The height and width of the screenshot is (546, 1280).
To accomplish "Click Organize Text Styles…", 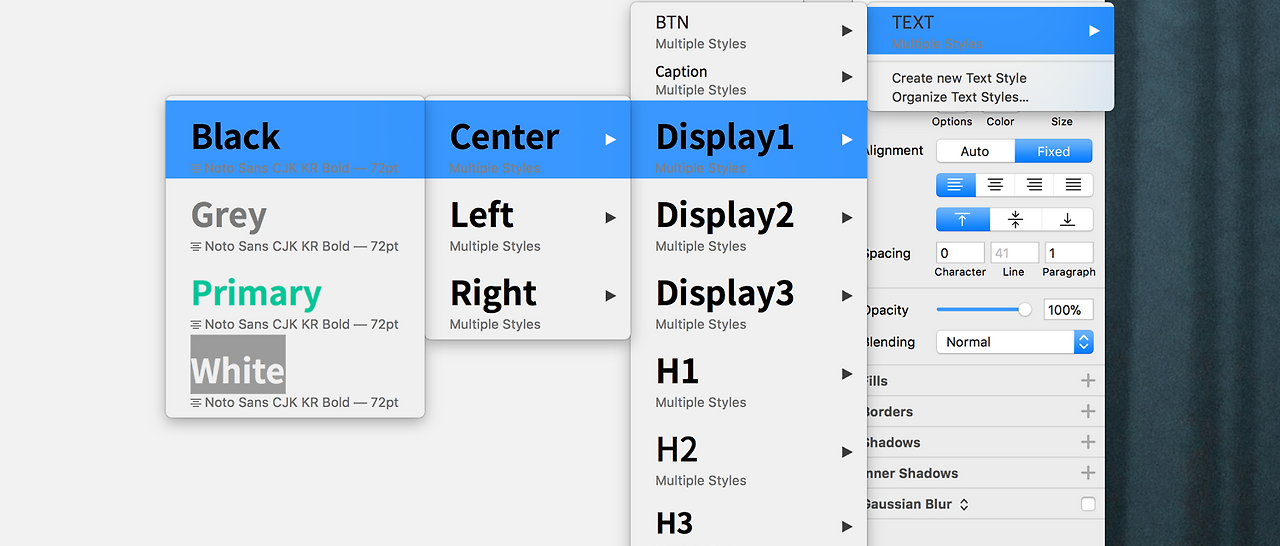I will pos(960,97).
